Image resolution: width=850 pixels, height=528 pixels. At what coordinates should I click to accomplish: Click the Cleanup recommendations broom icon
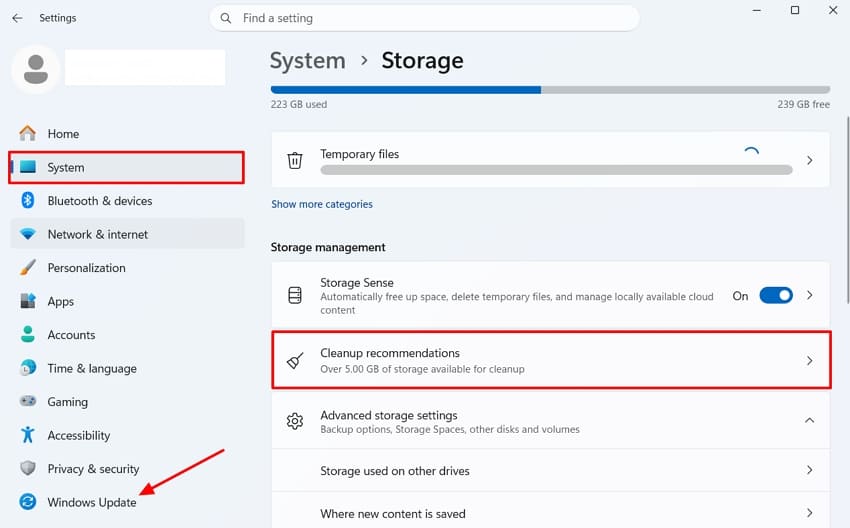pos(294,360)
